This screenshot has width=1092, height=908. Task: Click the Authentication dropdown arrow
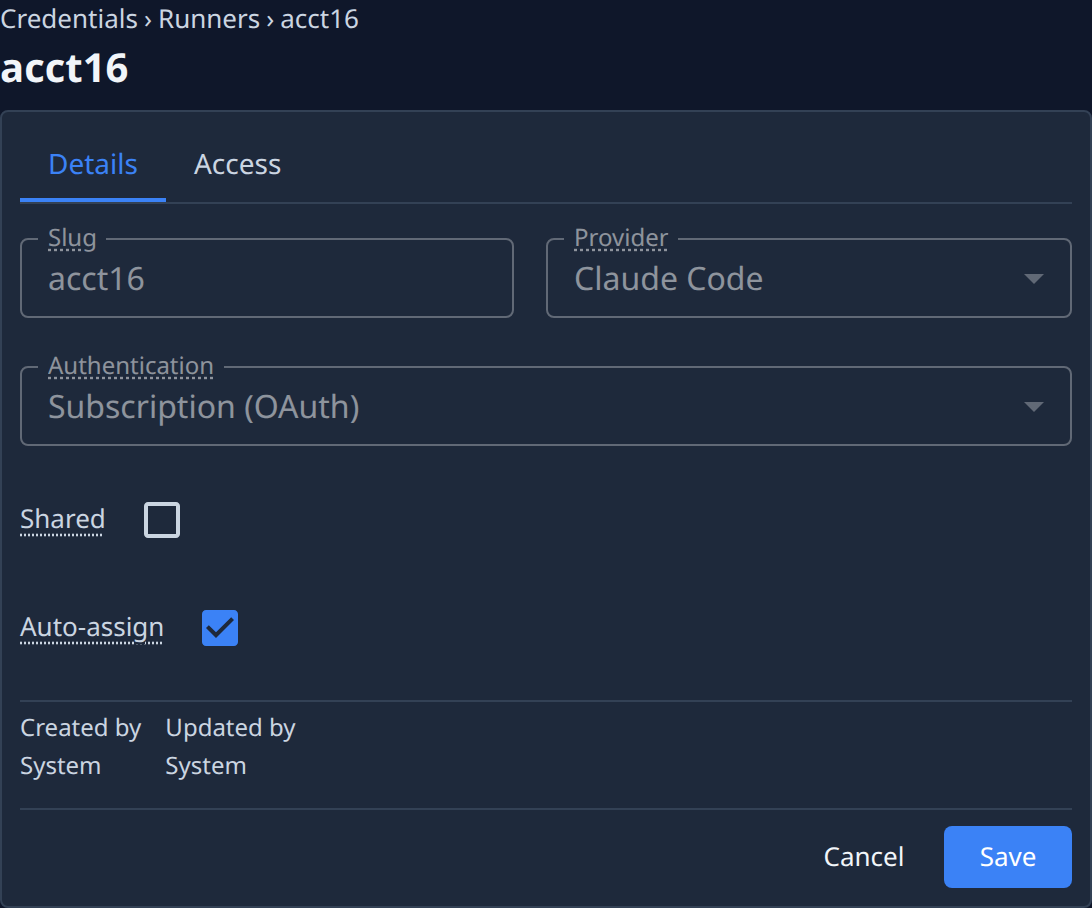[x=1034, y=407]
